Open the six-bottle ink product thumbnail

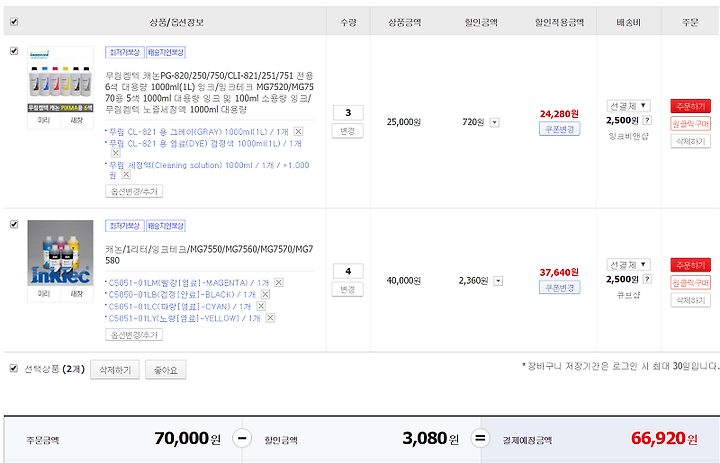[x=61, y=79]
